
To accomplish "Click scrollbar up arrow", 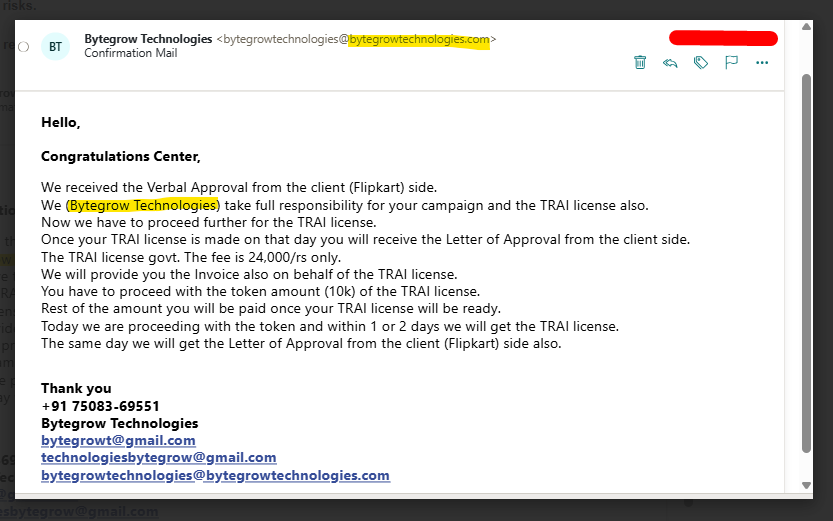I will 806,27.
